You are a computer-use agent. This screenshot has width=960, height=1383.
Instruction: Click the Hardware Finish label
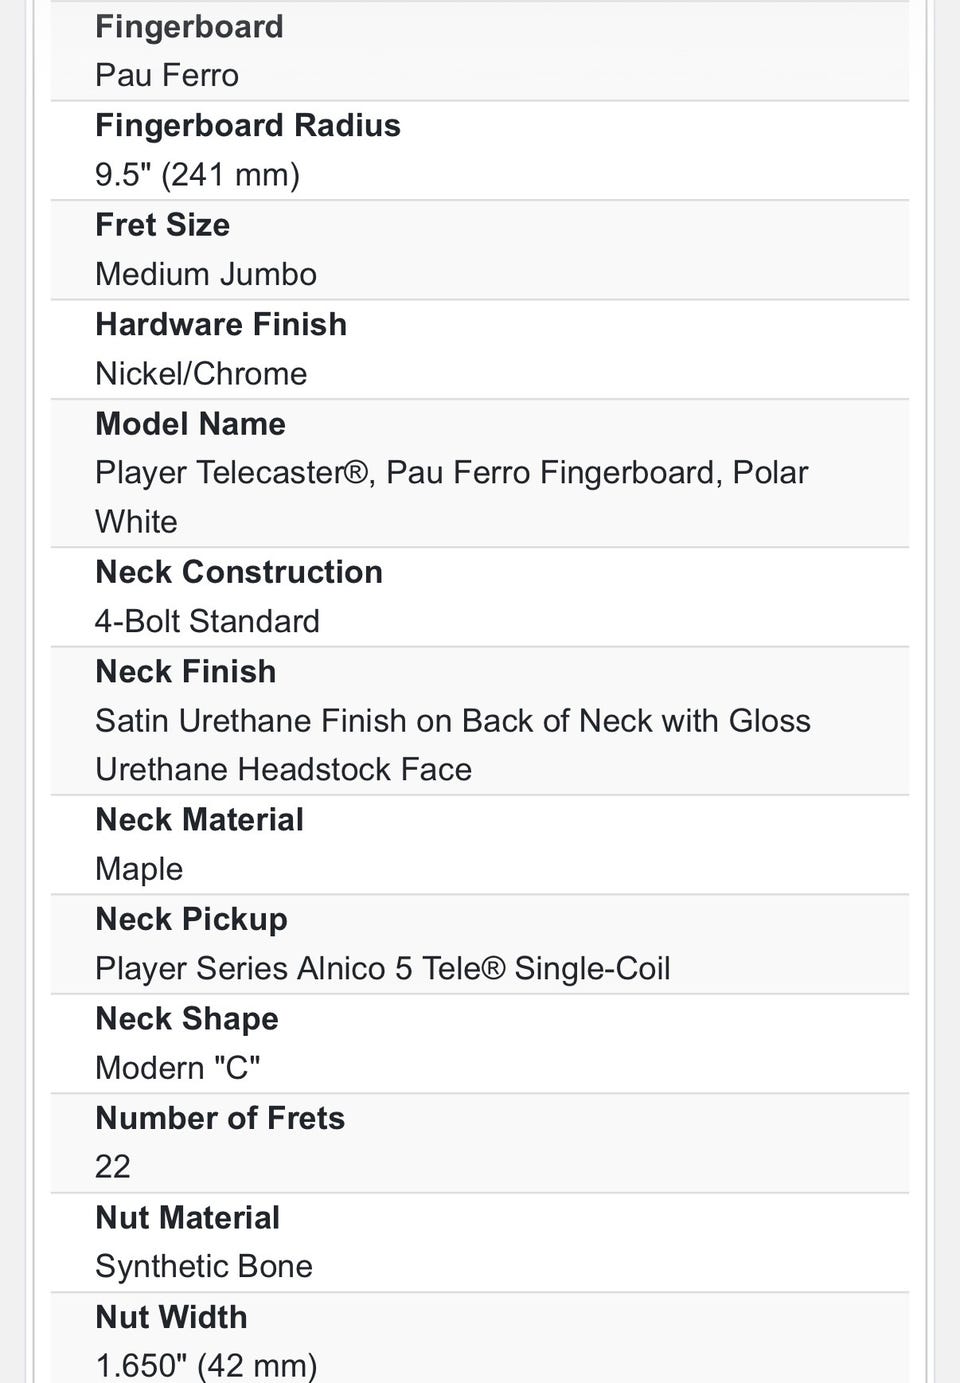[220, 325]
